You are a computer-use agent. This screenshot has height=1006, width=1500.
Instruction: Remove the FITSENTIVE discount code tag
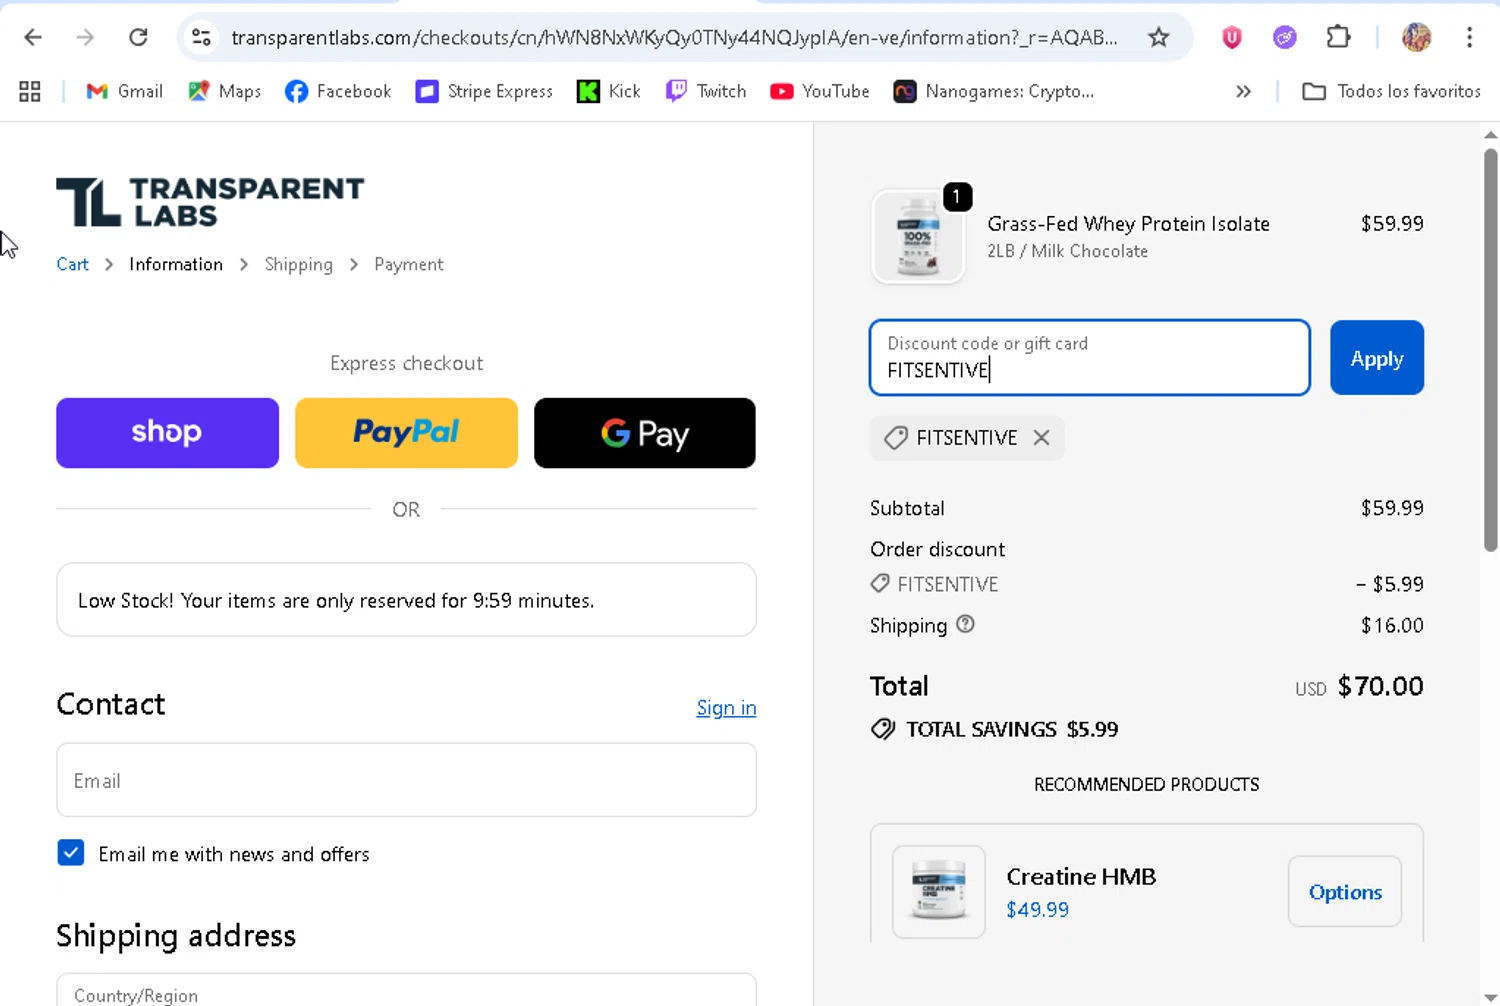point(1041,438)
